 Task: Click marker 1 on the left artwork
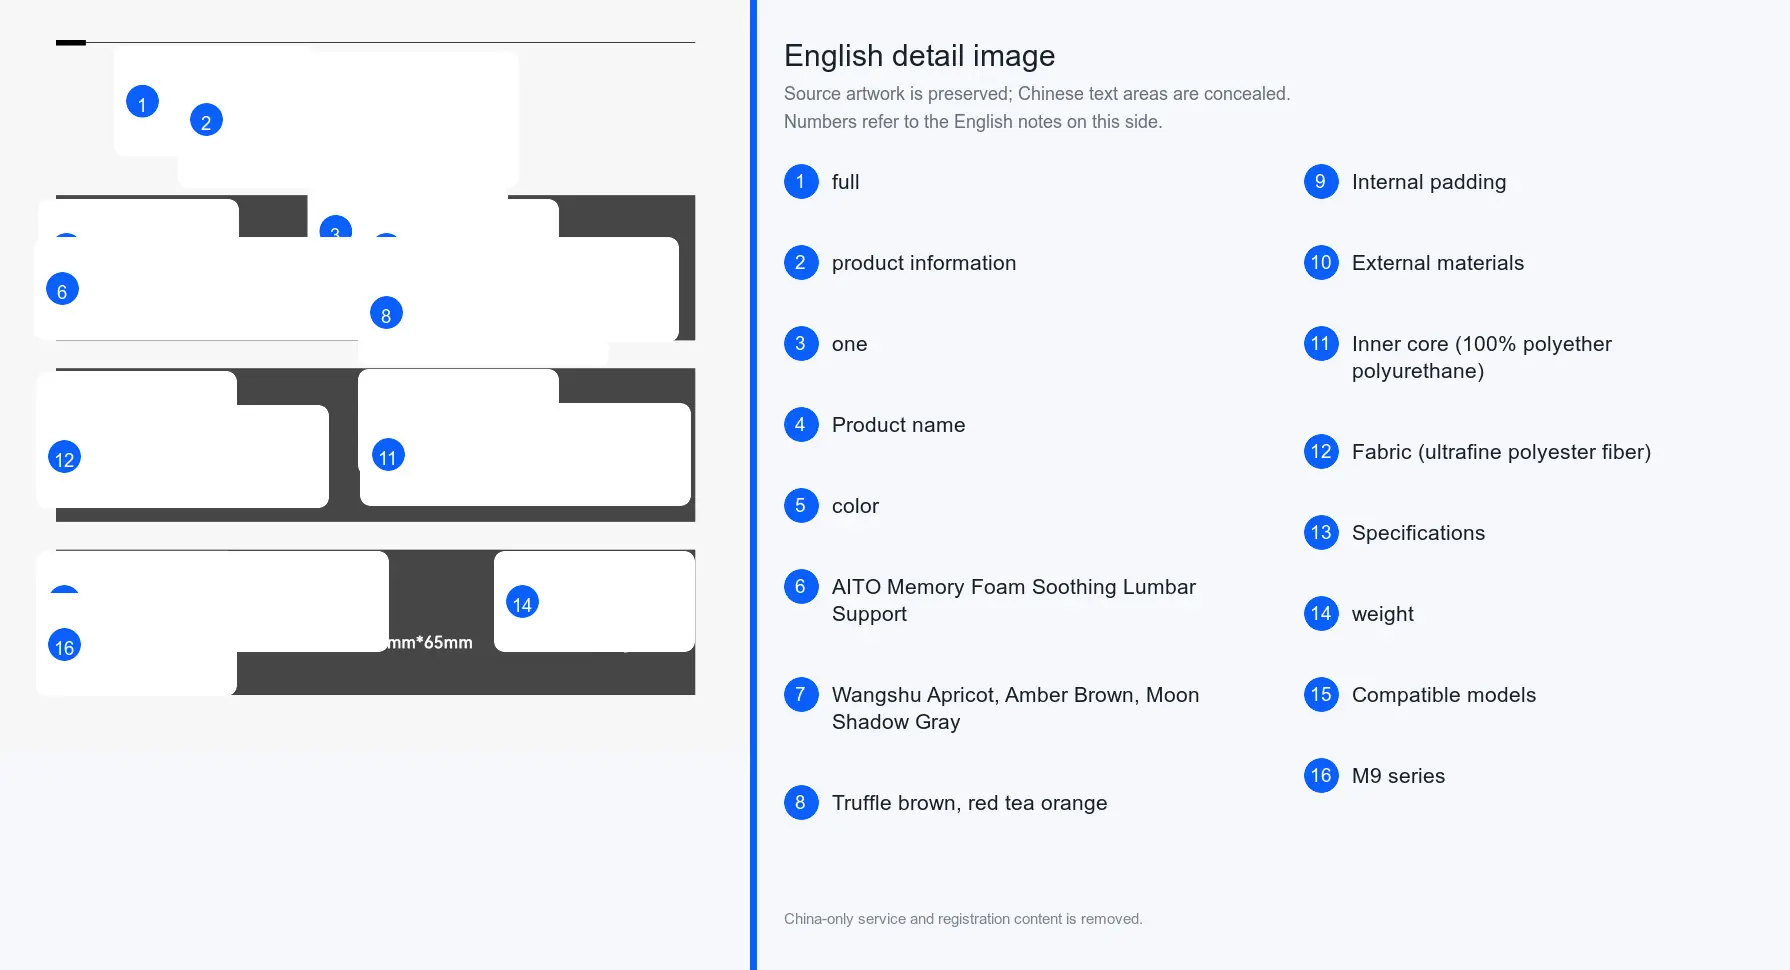click(142, 101)
